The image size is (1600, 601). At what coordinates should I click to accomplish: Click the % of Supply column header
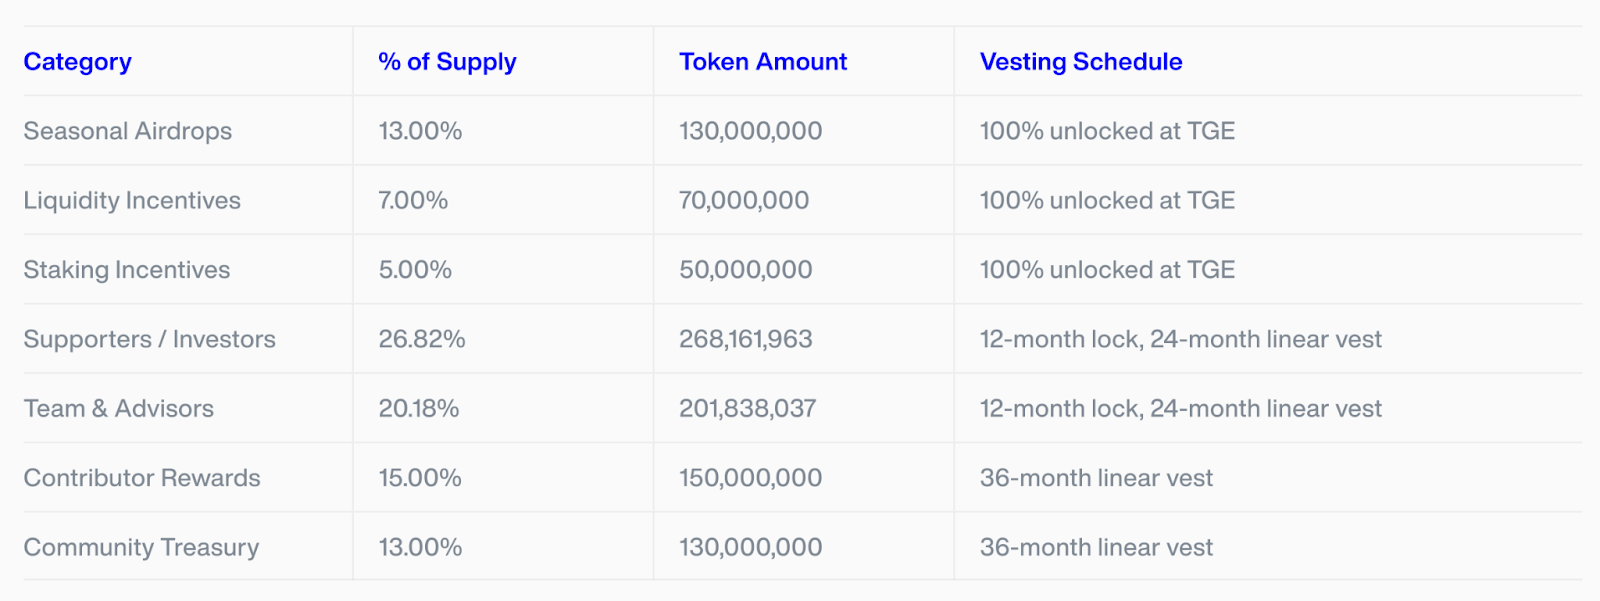pos(447,62)
